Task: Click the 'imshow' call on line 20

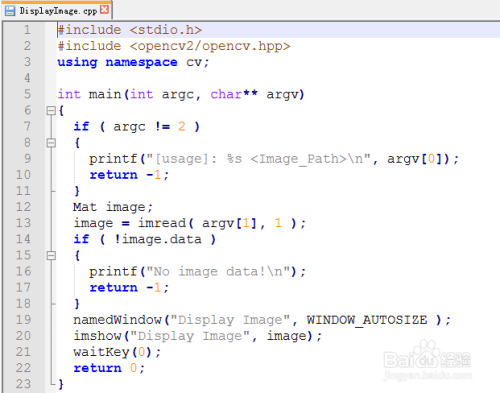Action: tap(97, 336)
